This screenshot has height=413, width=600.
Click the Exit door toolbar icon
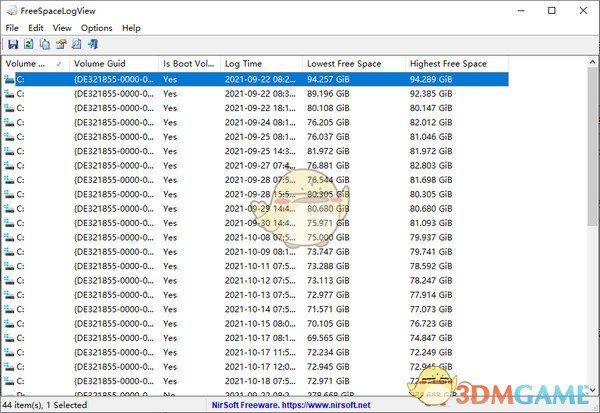pos(93,44)
